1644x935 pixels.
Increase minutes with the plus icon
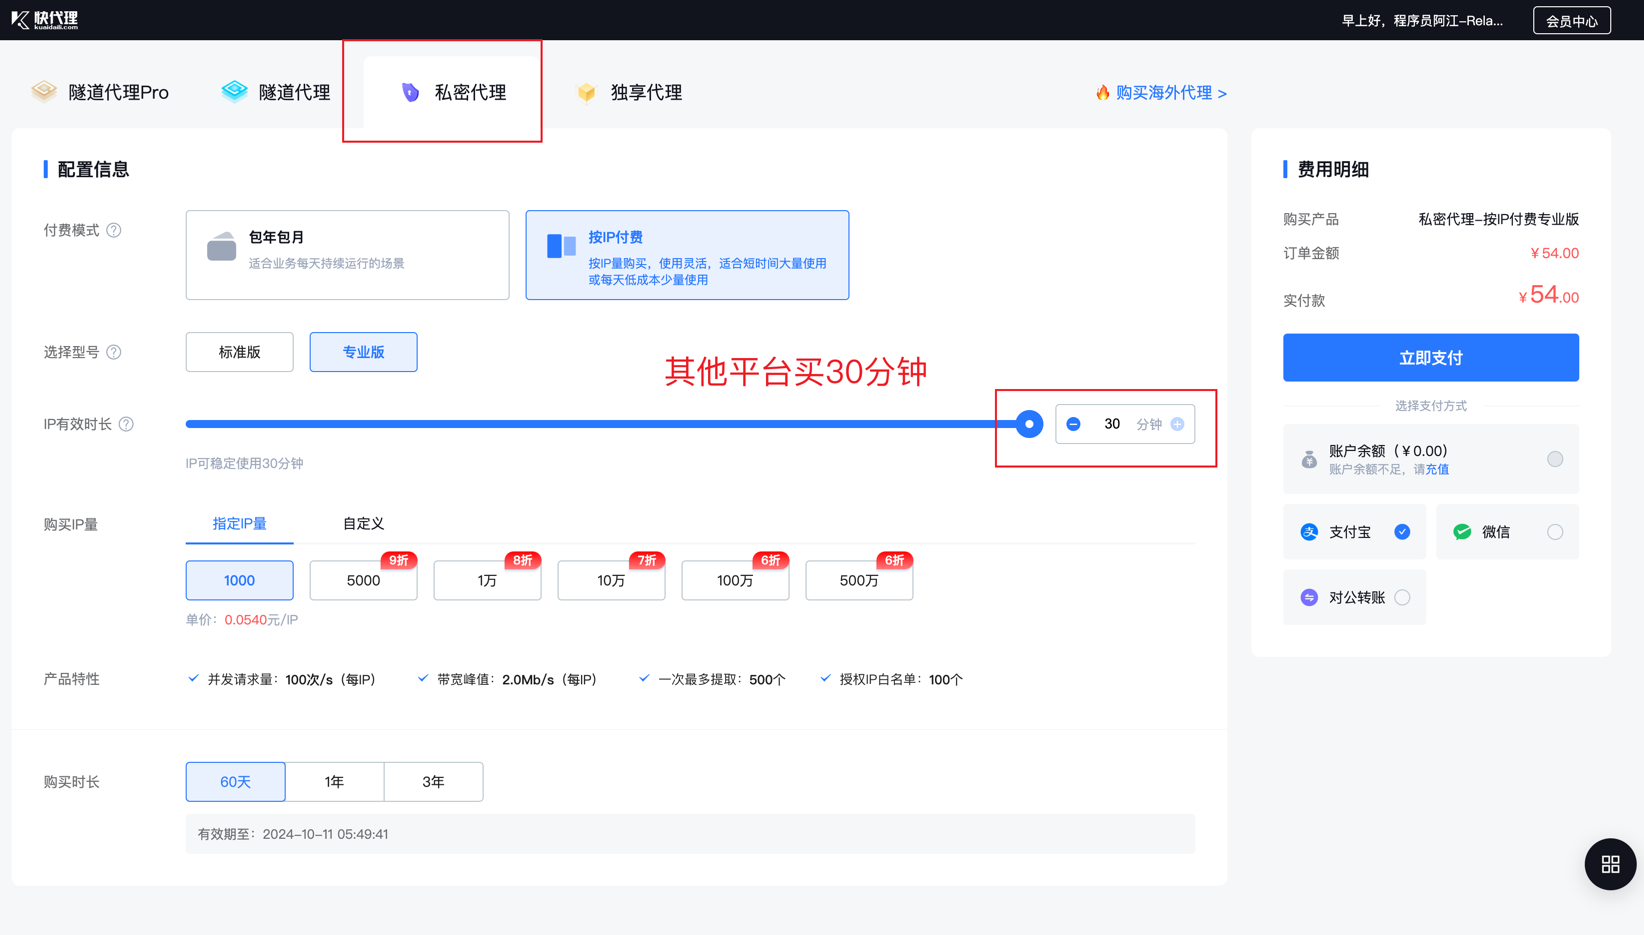[x=1177, y=424]
